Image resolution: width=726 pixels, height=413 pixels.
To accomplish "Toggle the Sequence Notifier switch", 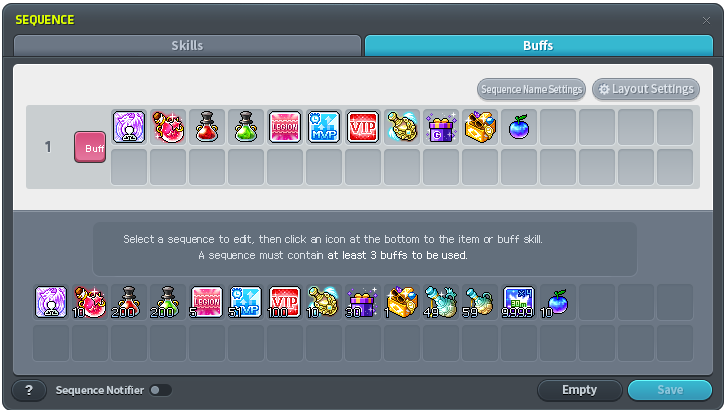I will [160, 390].
